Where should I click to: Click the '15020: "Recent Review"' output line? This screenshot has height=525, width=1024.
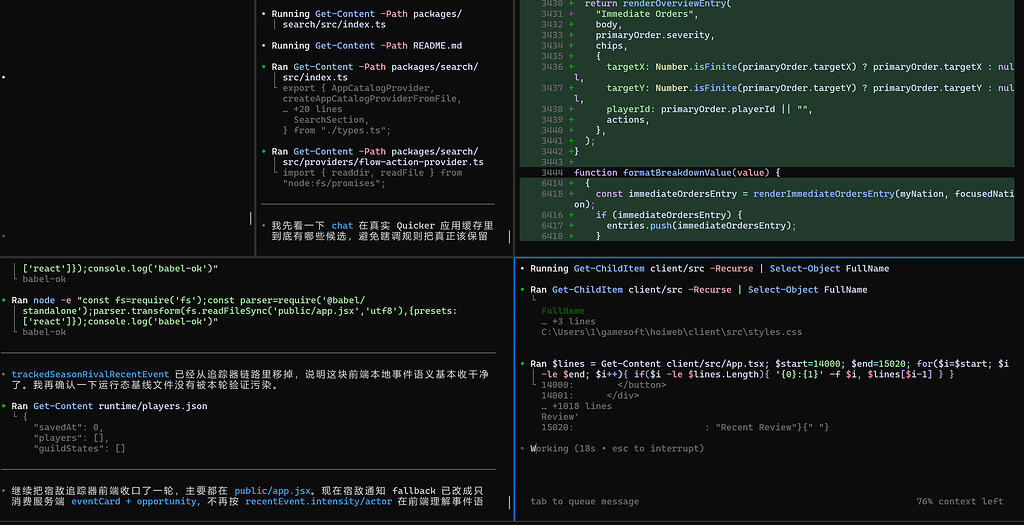pos(685,427)
